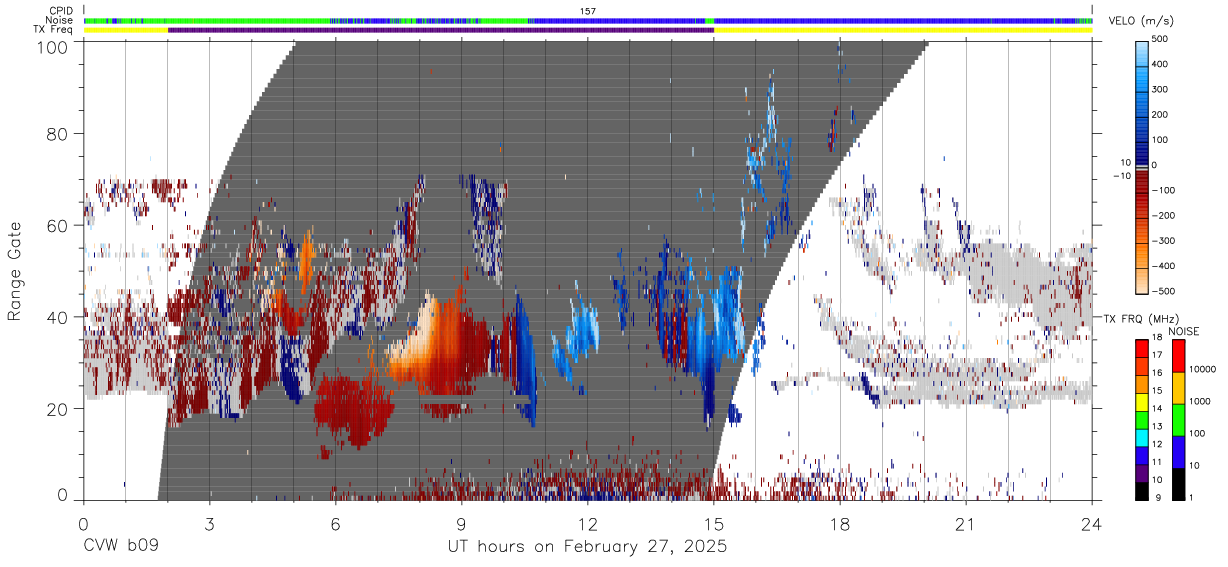Click the CPID value 157
This screenshot has height=567, width=1228.
[588, 10]
